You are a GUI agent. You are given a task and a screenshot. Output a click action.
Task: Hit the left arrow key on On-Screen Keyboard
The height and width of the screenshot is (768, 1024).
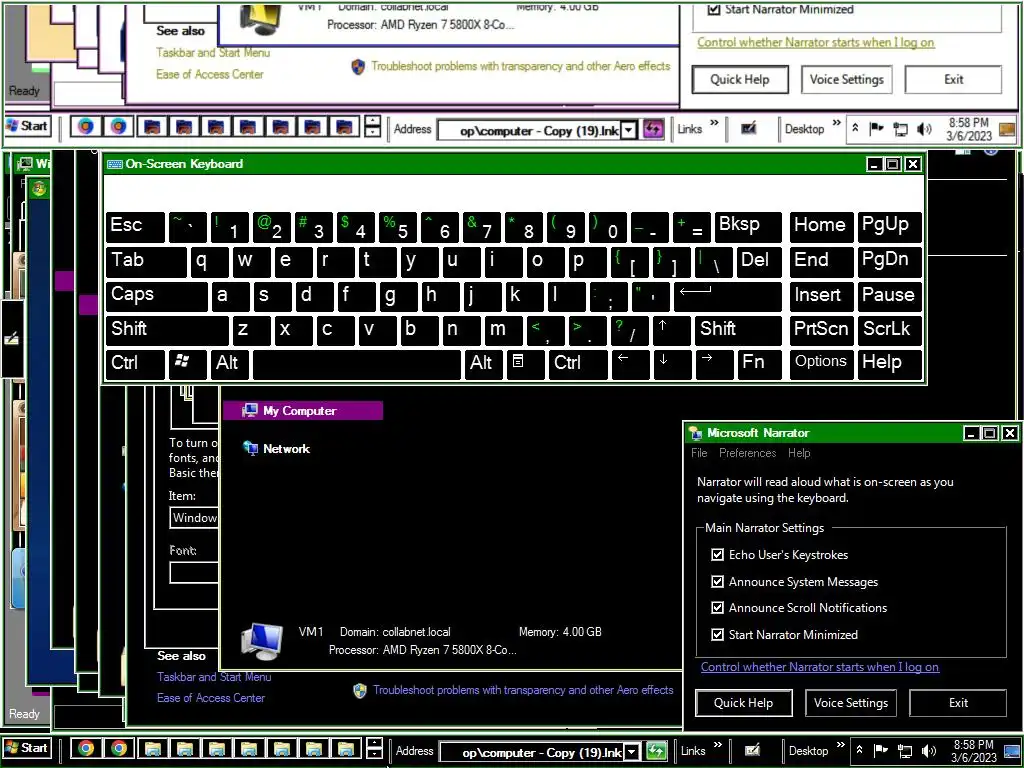click(x=630, y=364)
